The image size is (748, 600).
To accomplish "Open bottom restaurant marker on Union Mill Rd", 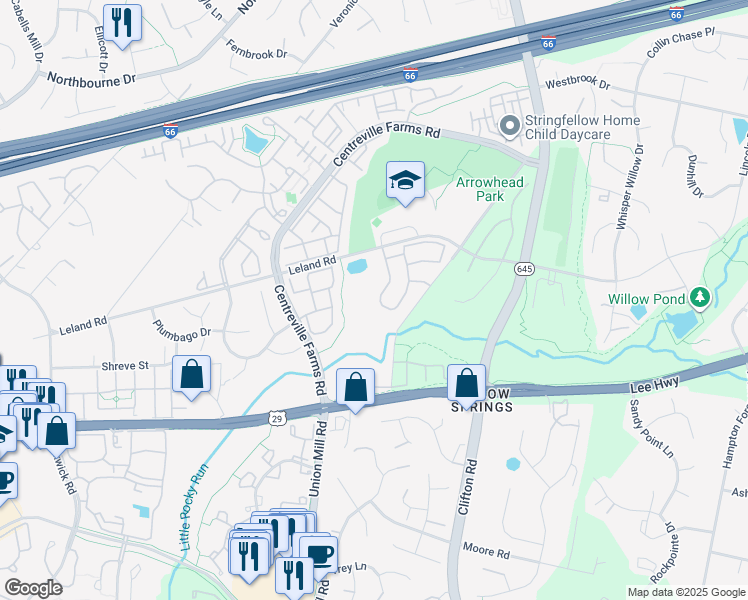I will pyautogui.click(x=294, y=576).
